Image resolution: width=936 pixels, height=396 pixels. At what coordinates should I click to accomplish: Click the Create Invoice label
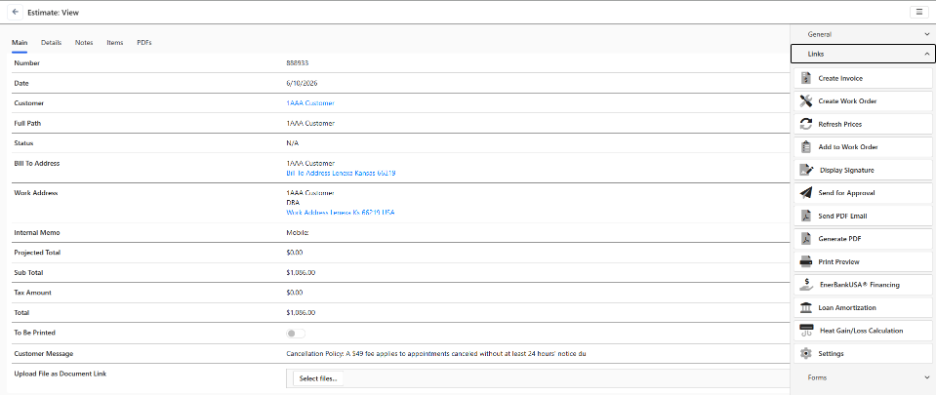840,78
